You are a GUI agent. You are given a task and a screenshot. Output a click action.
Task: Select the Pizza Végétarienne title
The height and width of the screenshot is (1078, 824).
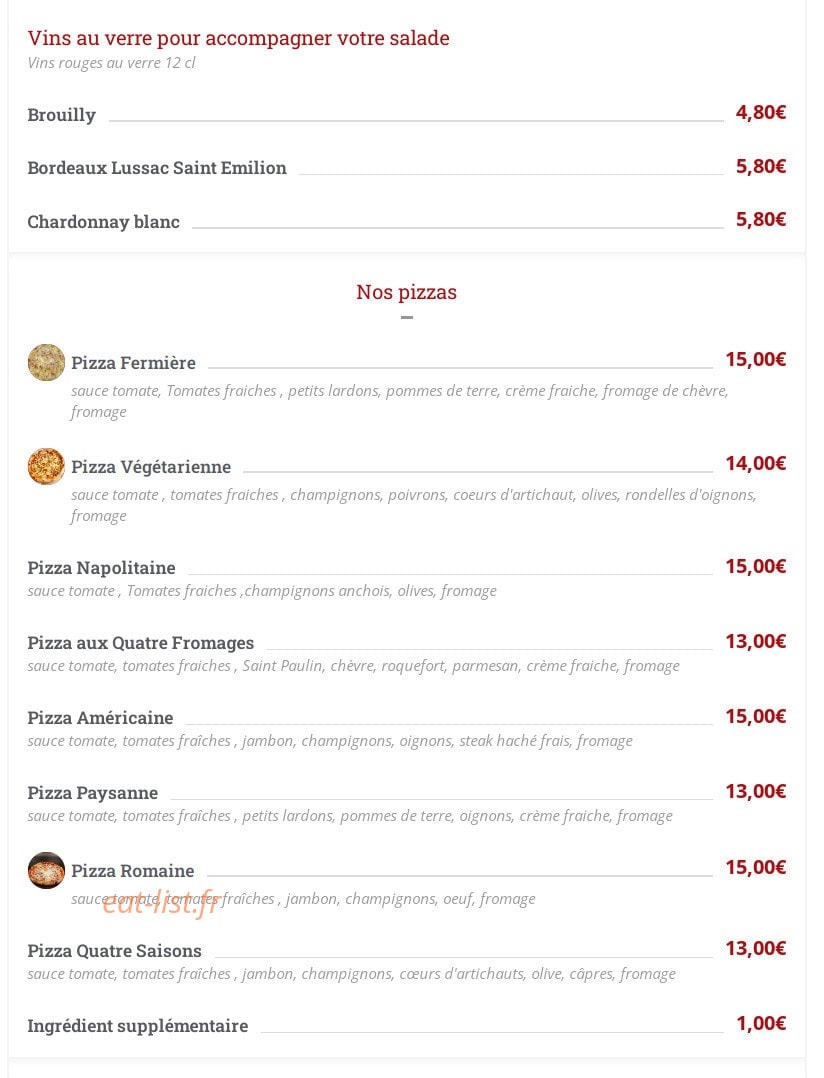[x=151, y=467]
